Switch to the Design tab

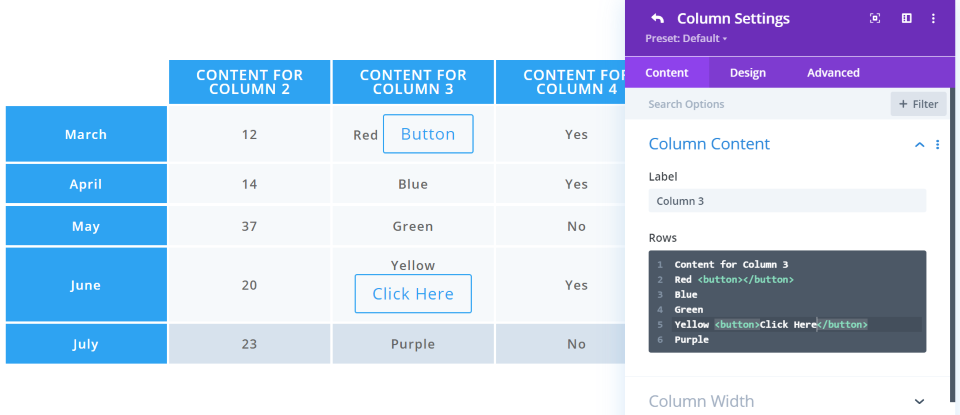(747, 73)
